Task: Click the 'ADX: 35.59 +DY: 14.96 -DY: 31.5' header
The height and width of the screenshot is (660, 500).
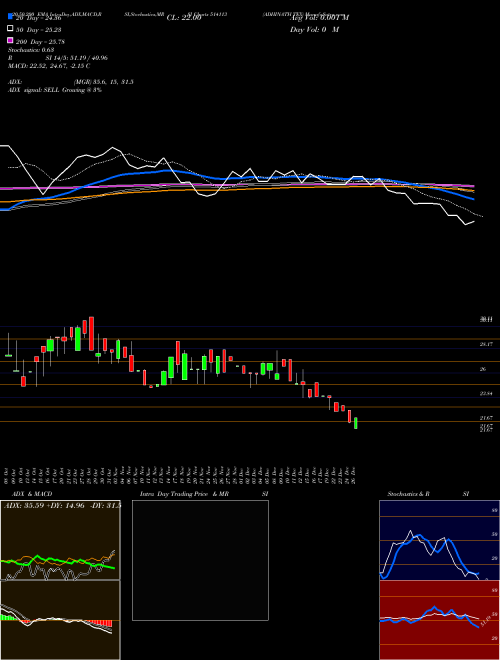Action: coord(62,505)
